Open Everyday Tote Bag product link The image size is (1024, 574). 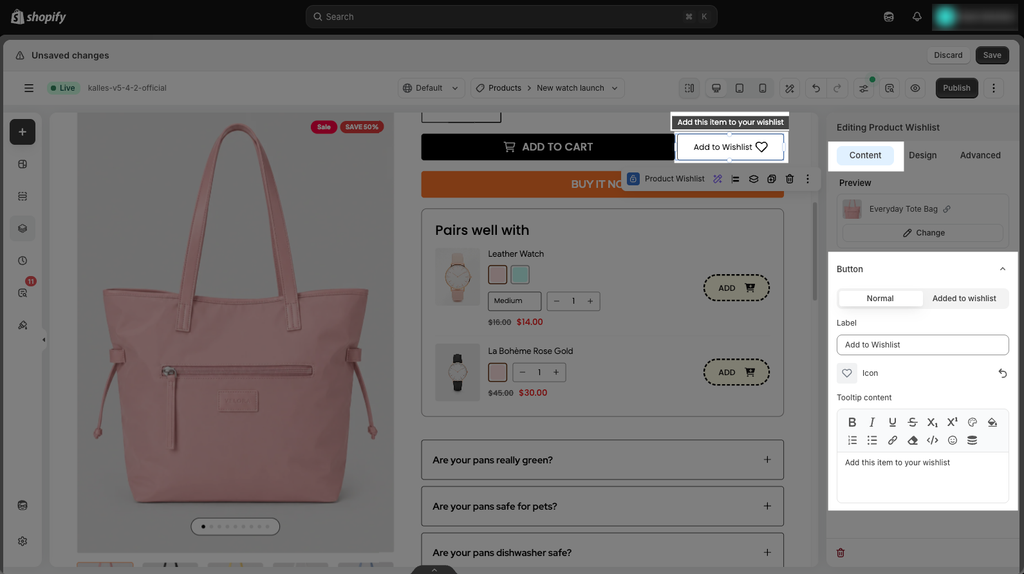(947, 209)
